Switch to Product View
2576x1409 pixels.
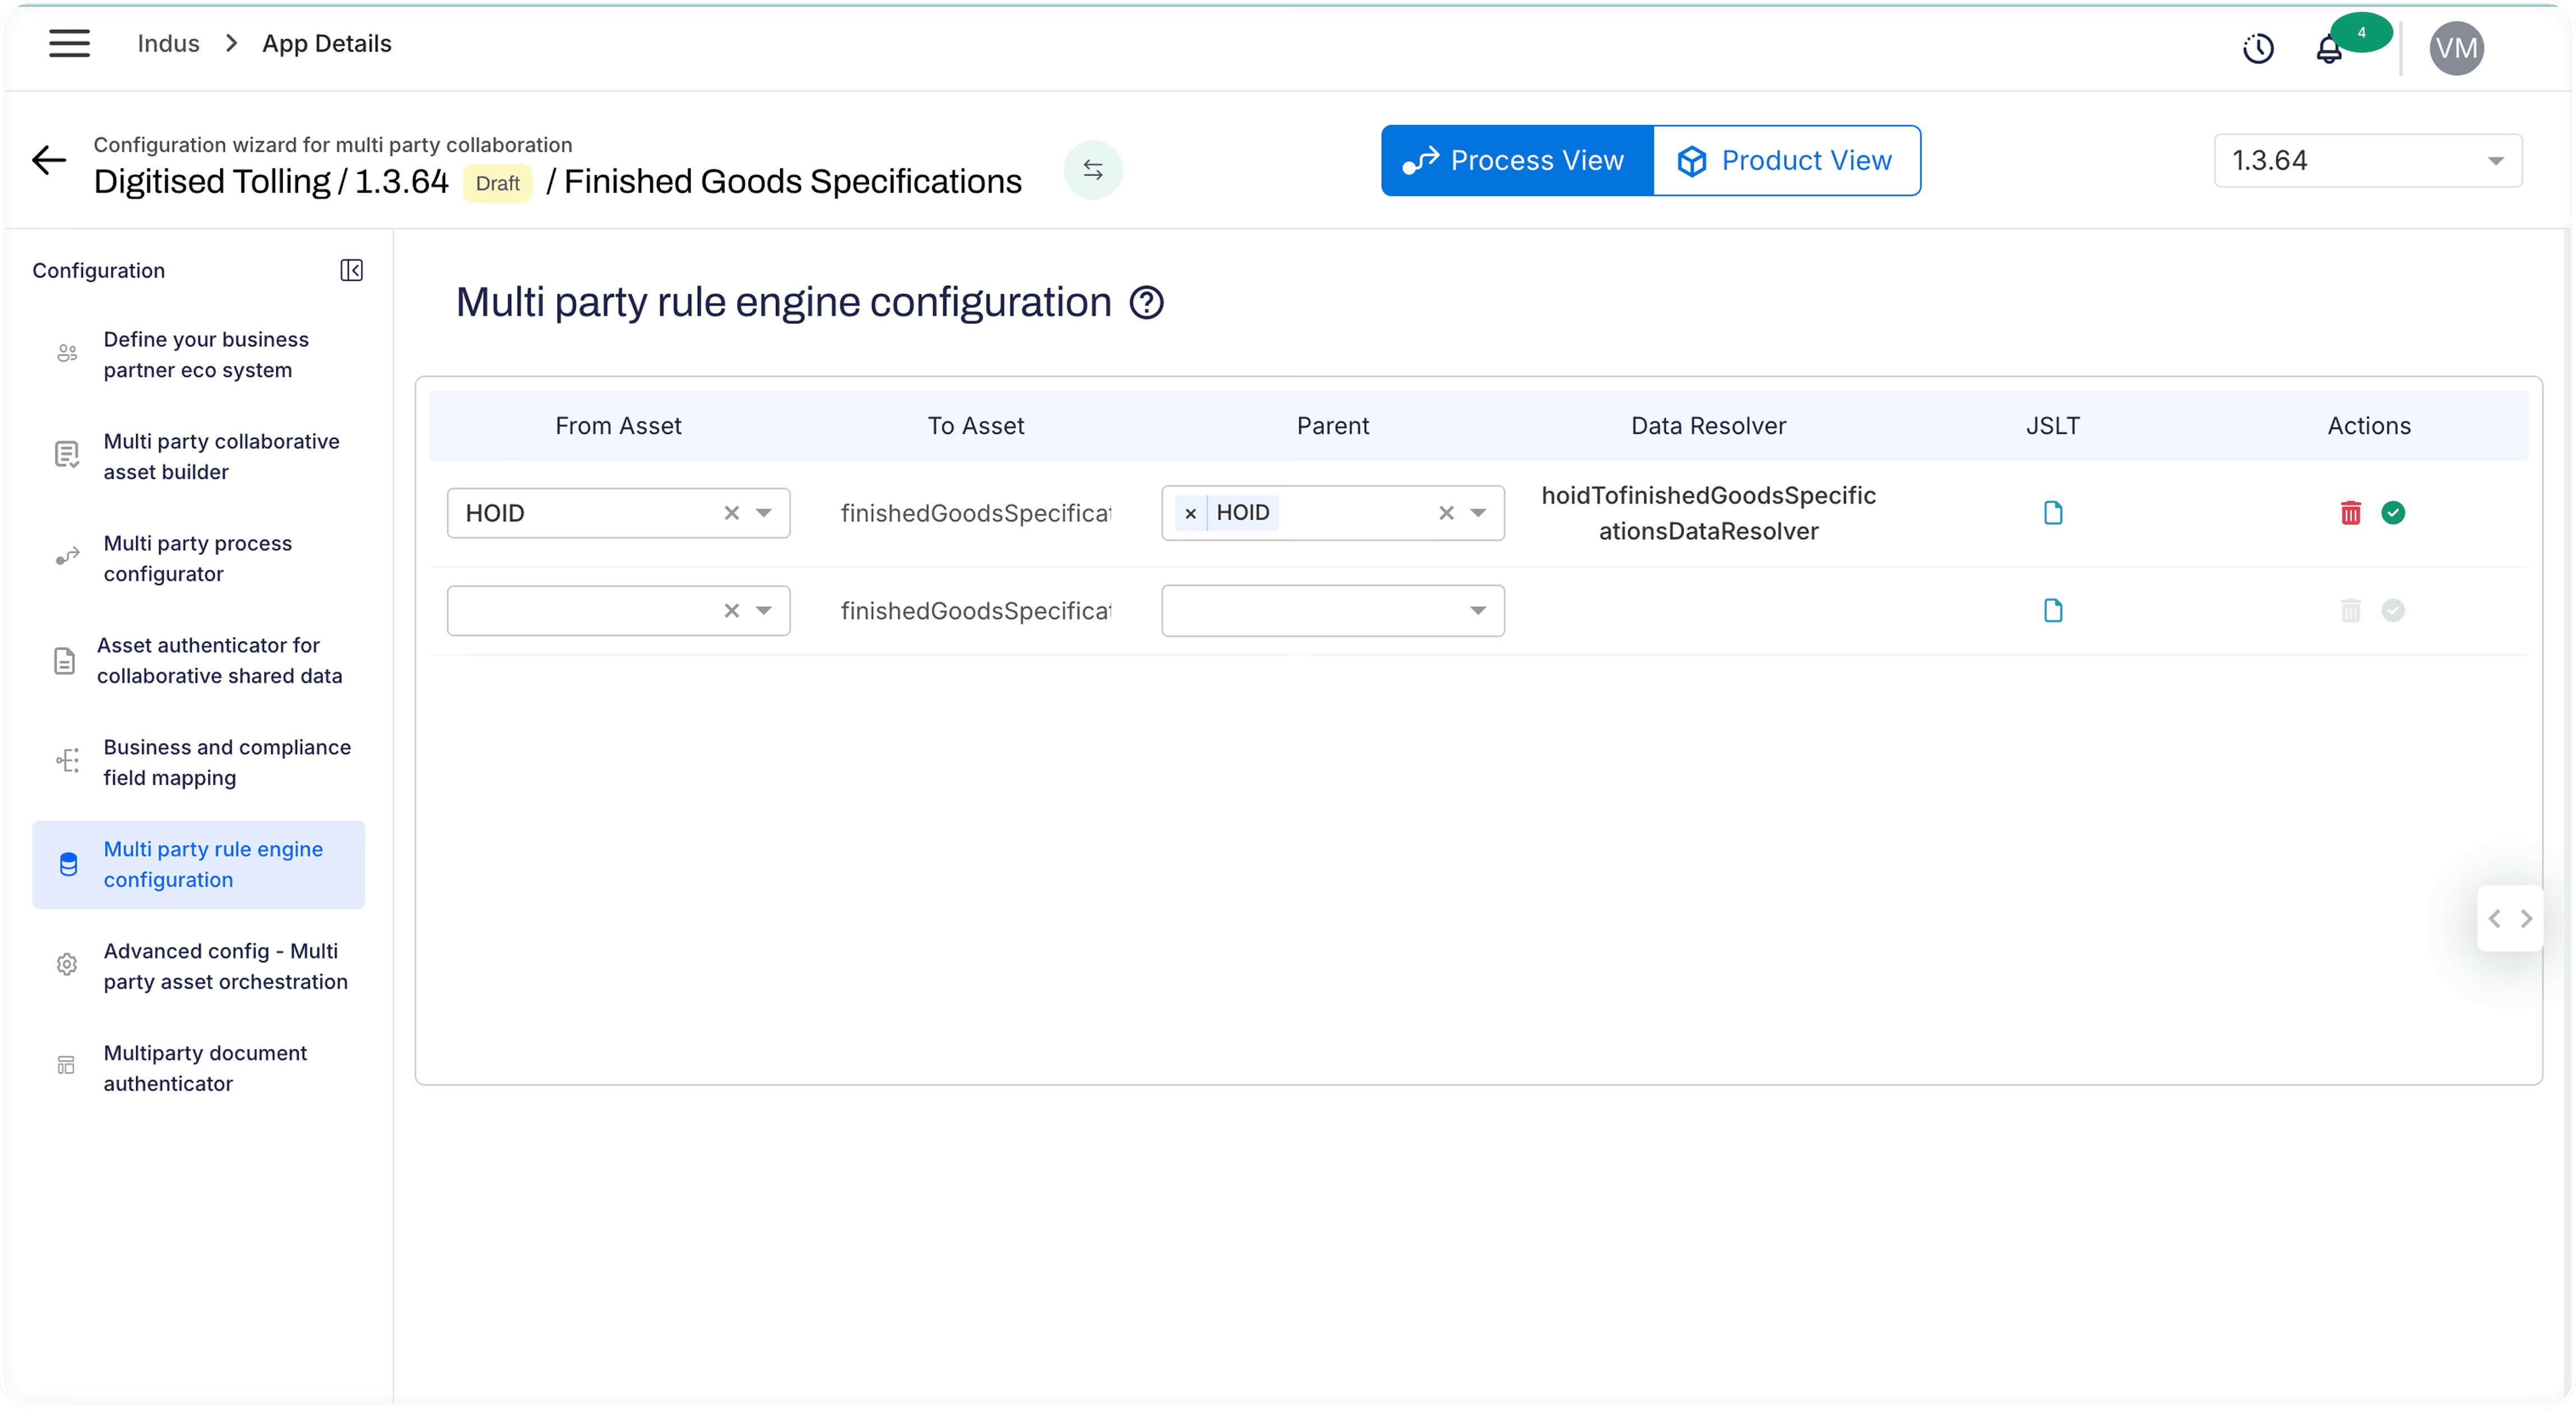1786,160
